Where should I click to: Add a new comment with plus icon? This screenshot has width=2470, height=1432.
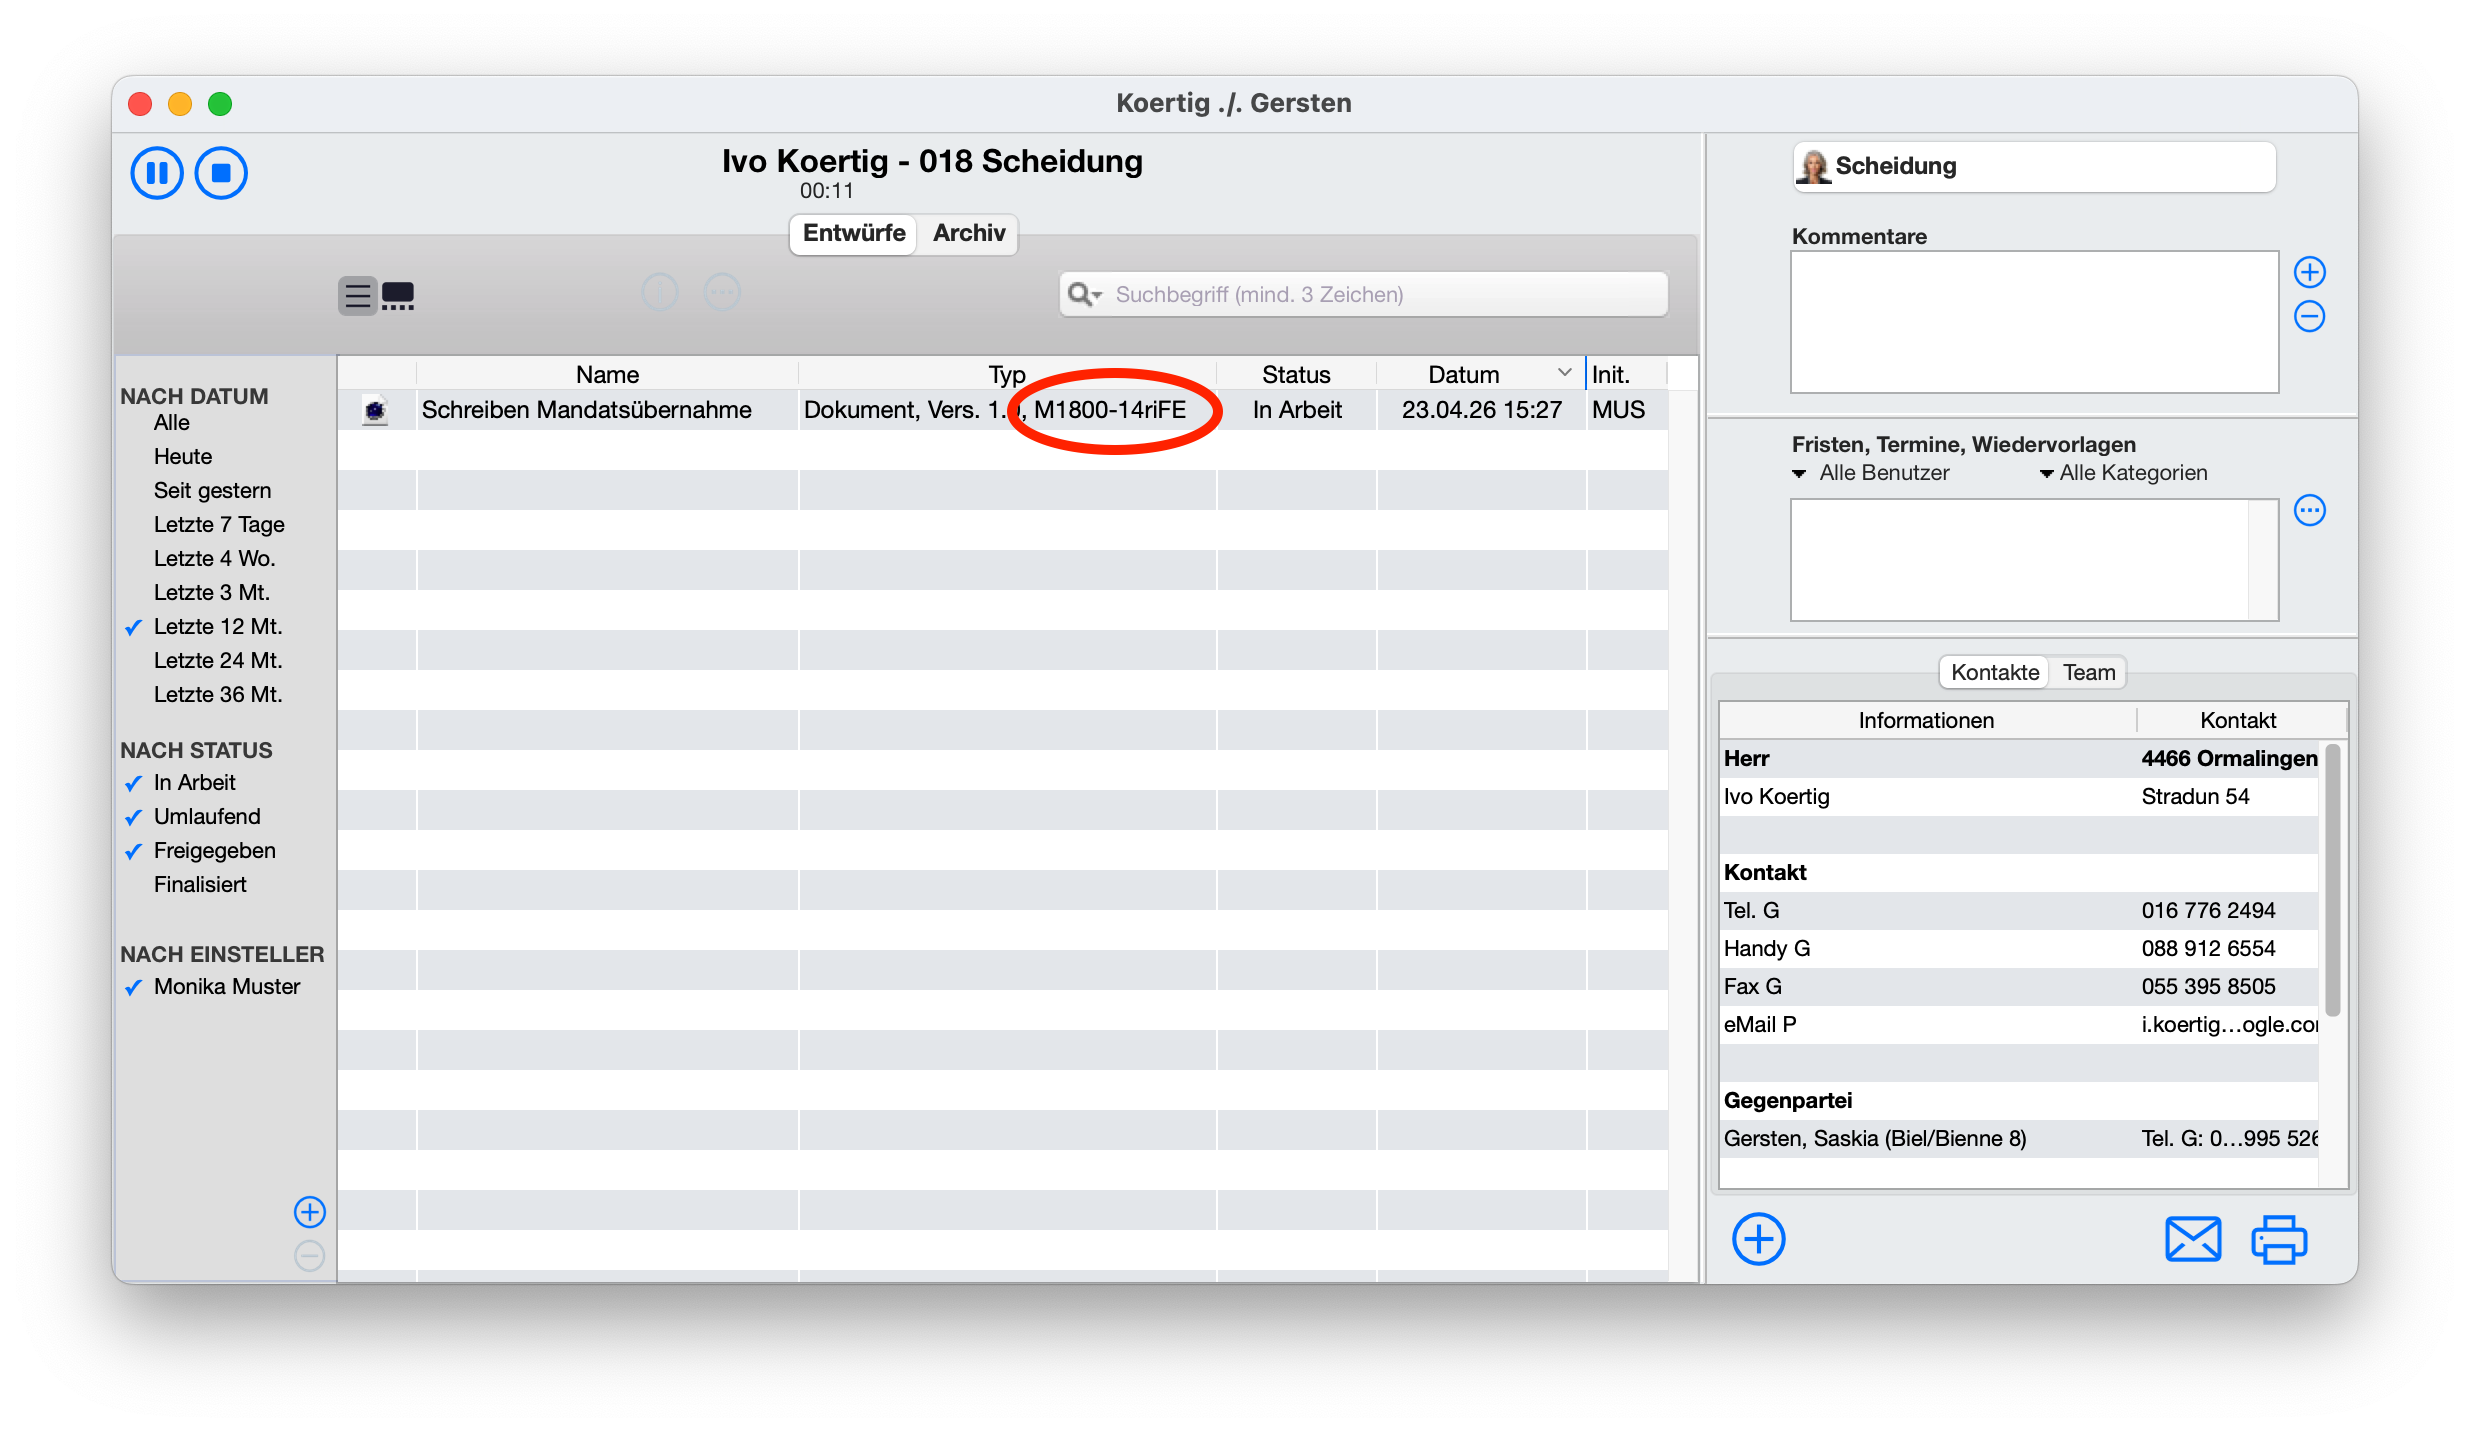click(2309, 272)
